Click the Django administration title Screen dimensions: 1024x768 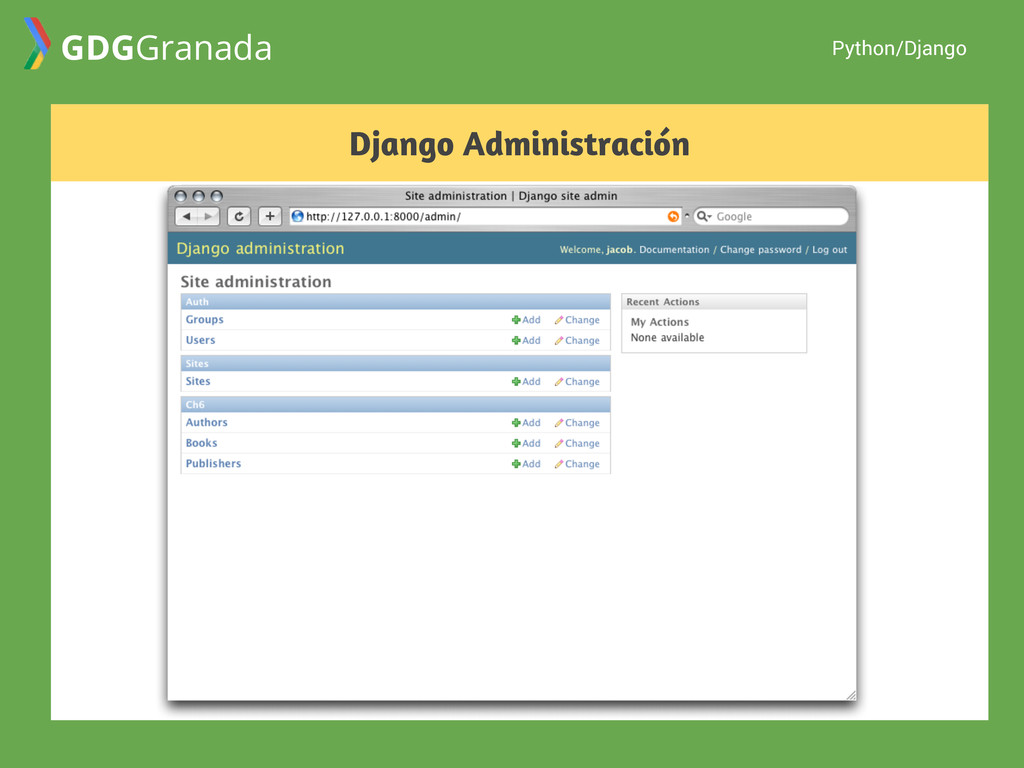coord(260,248)
